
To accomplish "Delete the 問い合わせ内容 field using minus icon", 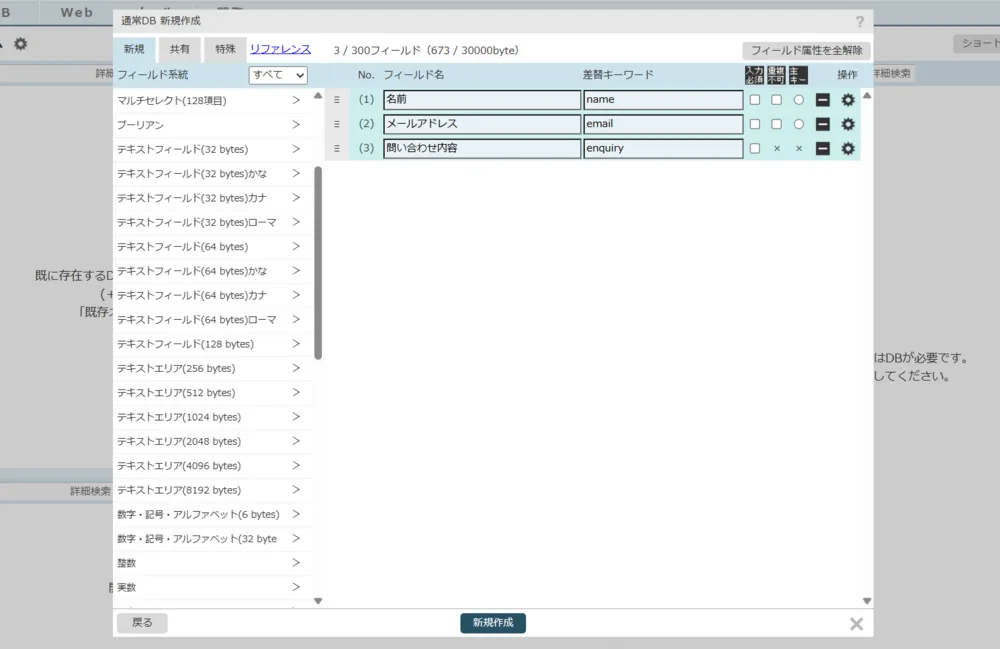I will click(x=823, y=149).
